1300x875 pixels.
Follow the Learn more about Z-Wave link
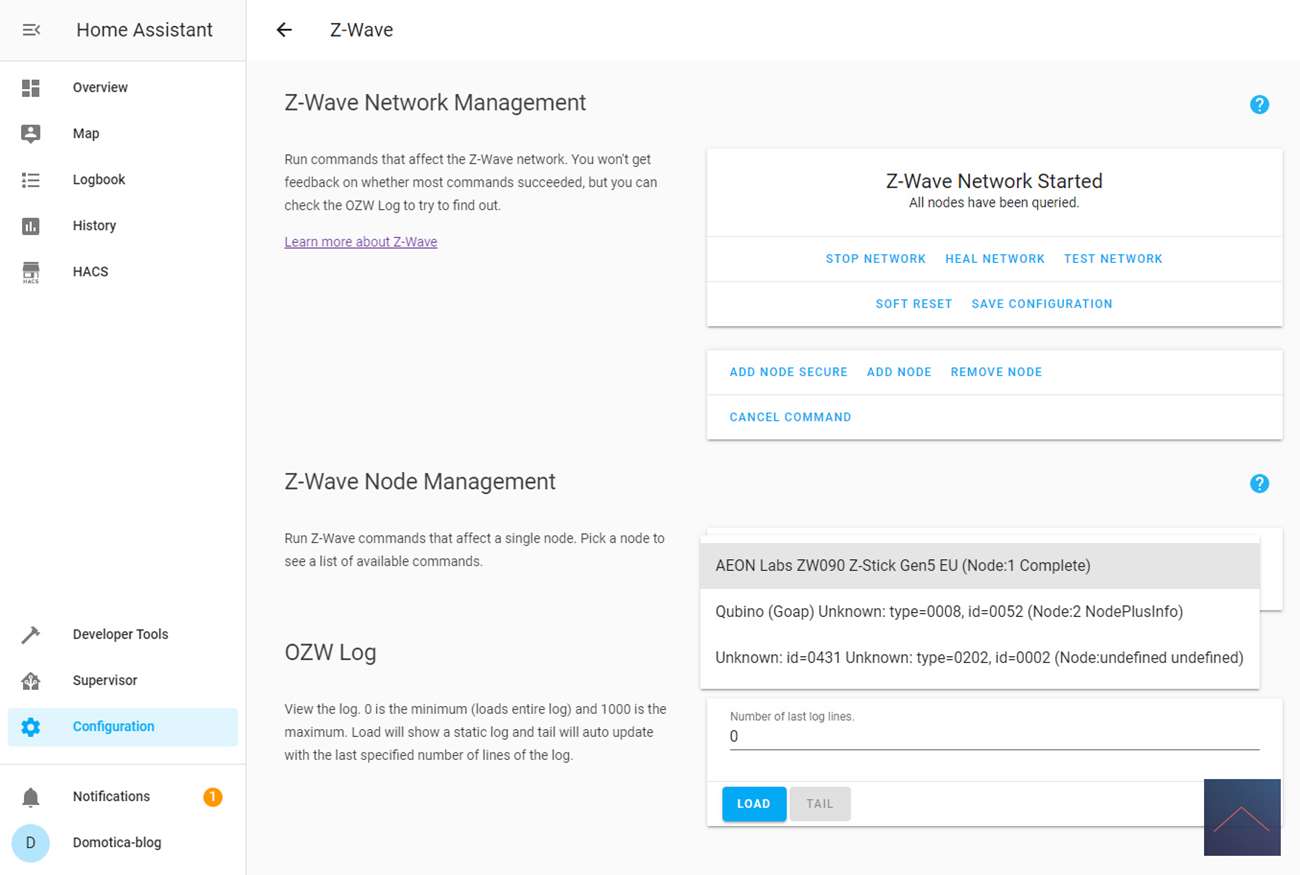point(360,242)
